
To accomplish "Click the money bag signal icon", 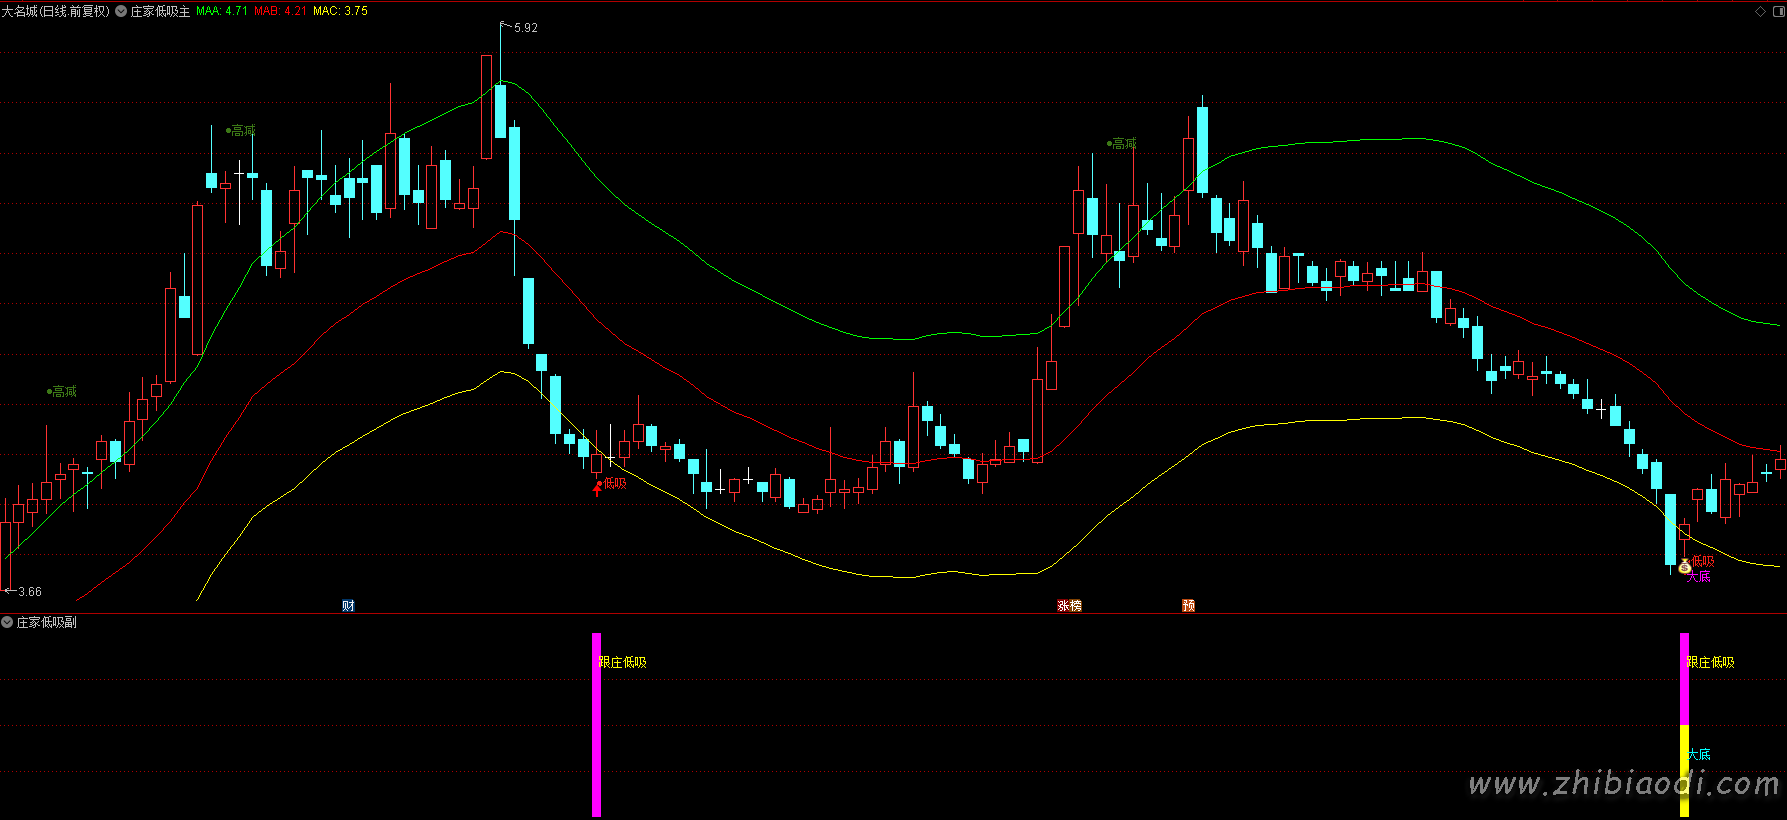I will (x=1684, y=566).
